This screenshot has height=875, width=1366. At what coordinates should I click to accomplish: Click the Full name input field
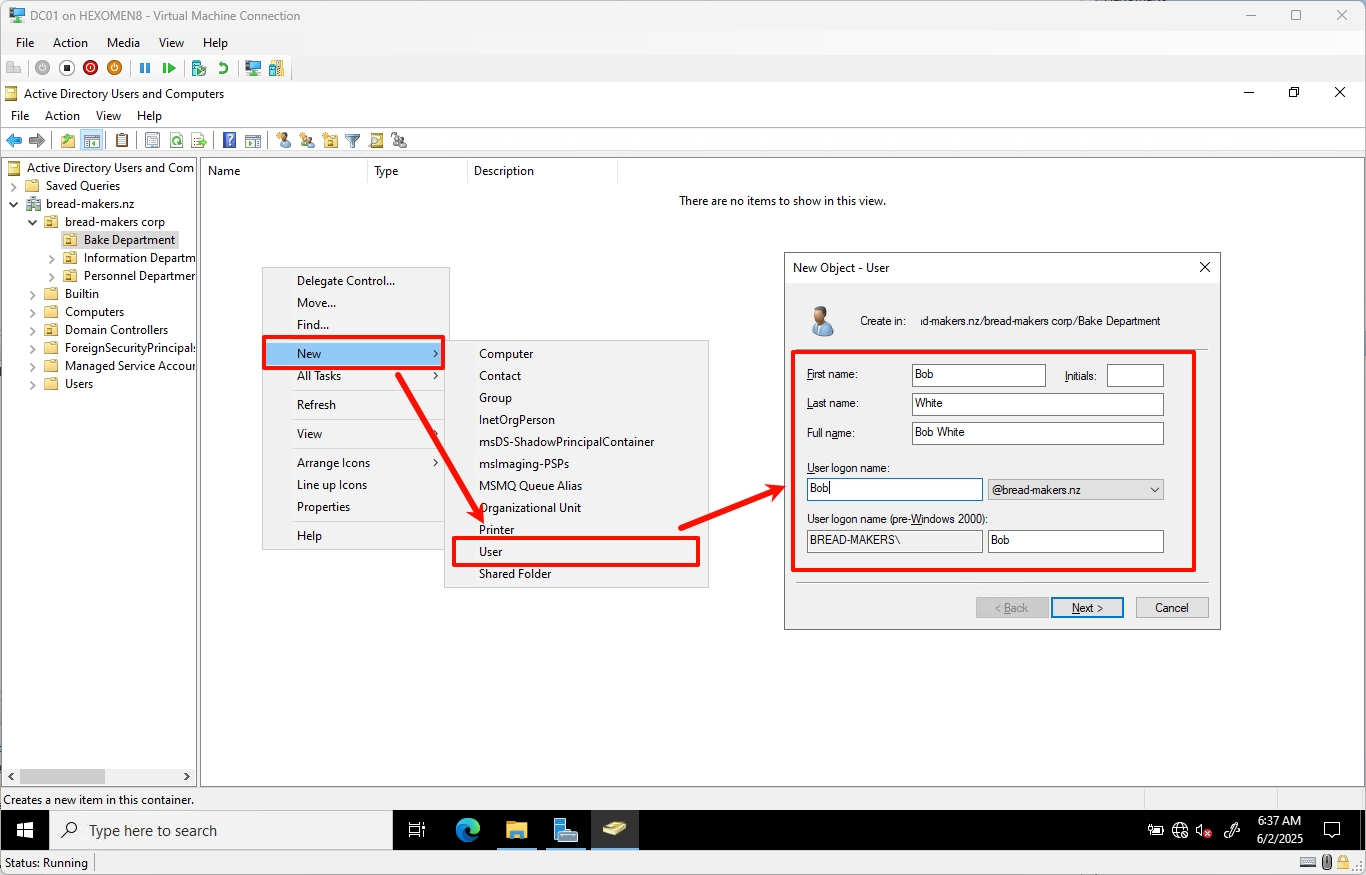tap(1038, 433)
